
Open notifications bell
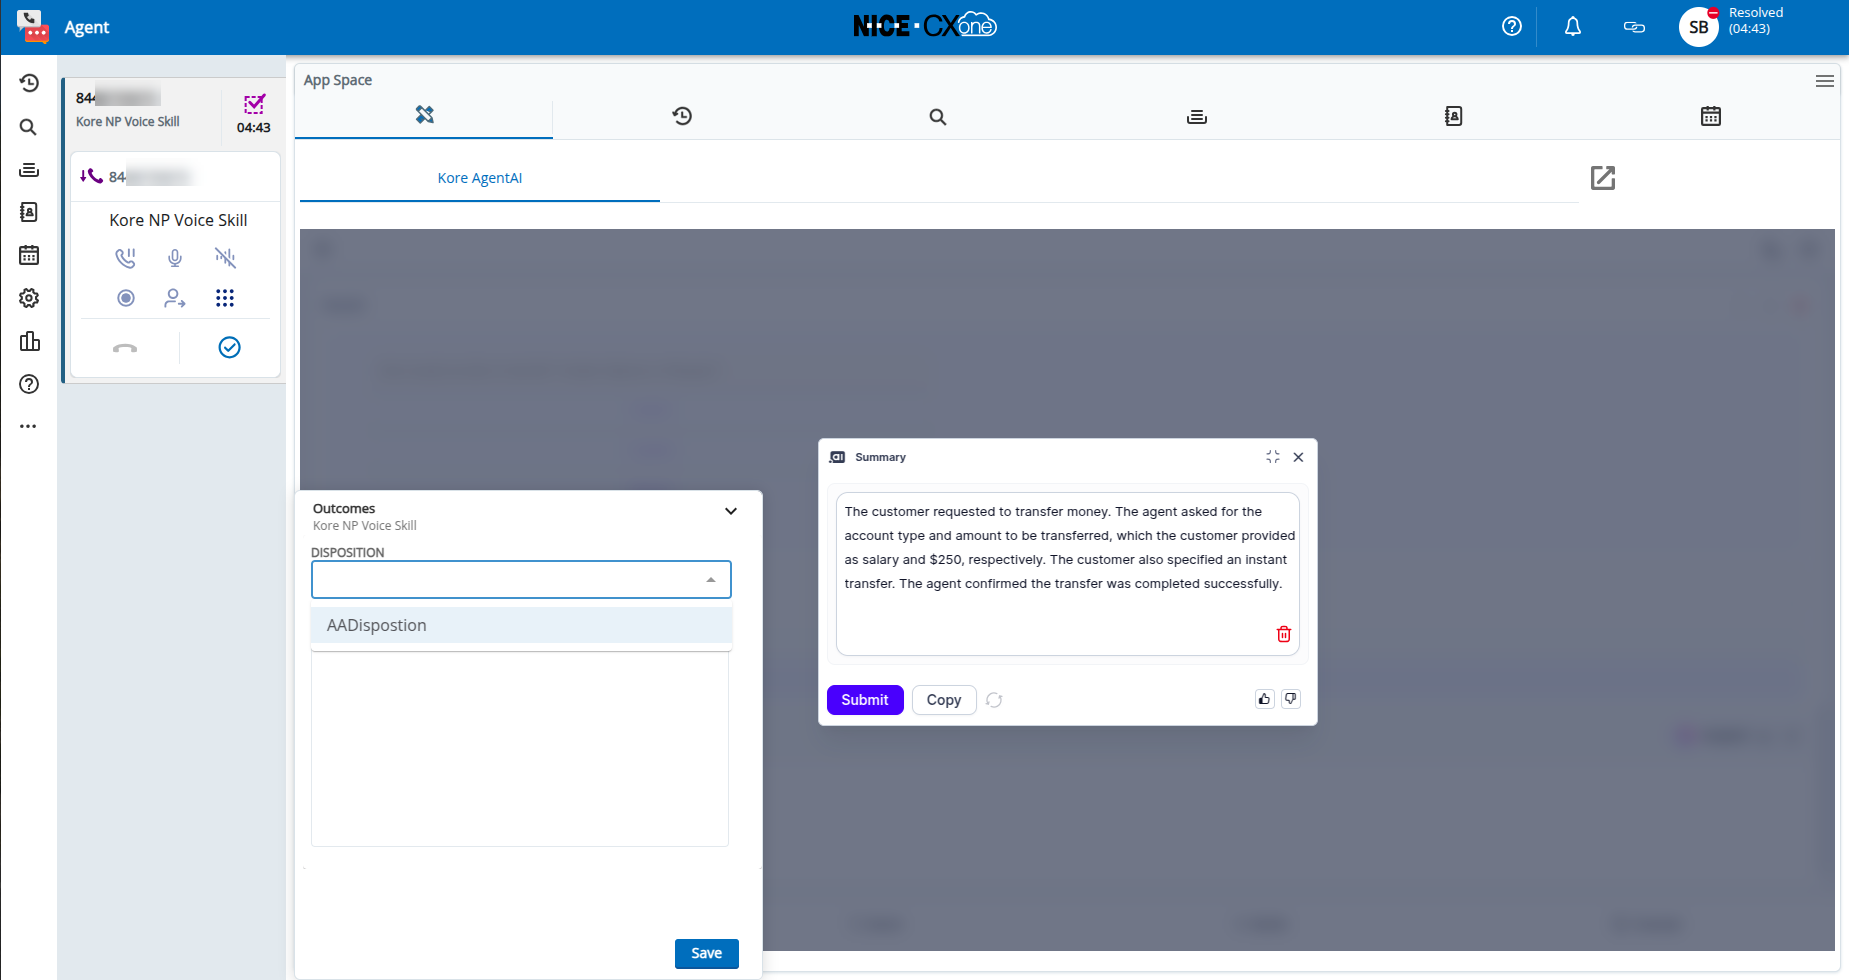tap(1573, 27)
